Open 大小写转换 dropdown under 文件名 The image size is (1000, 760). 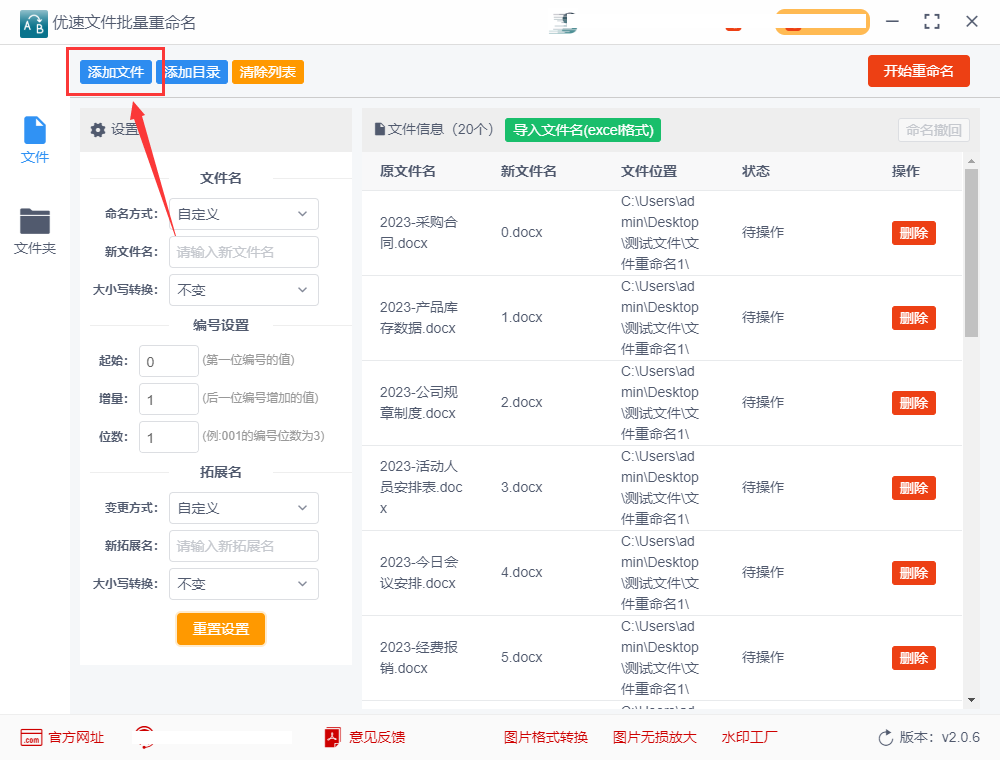tap(244, 290)
